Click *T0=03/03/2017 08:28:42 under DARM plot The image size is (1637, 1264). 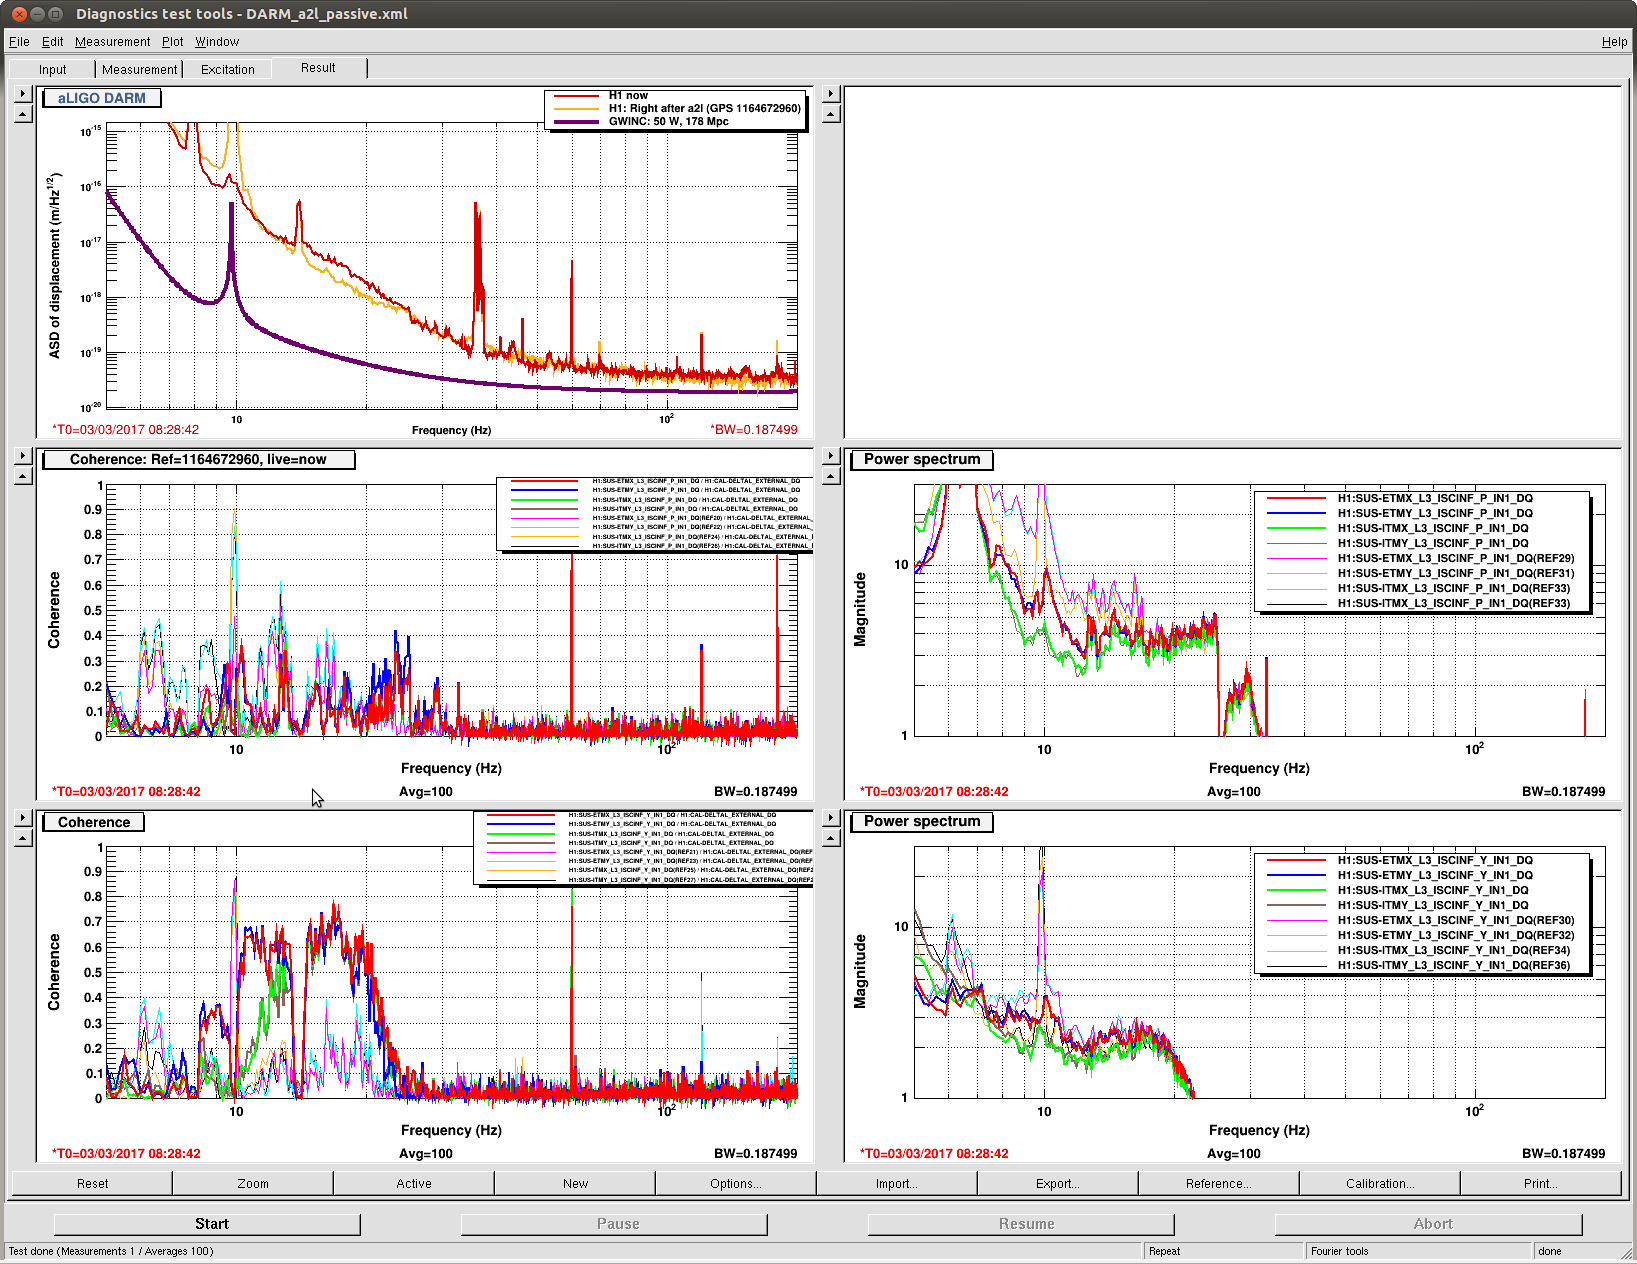point(126,430)
